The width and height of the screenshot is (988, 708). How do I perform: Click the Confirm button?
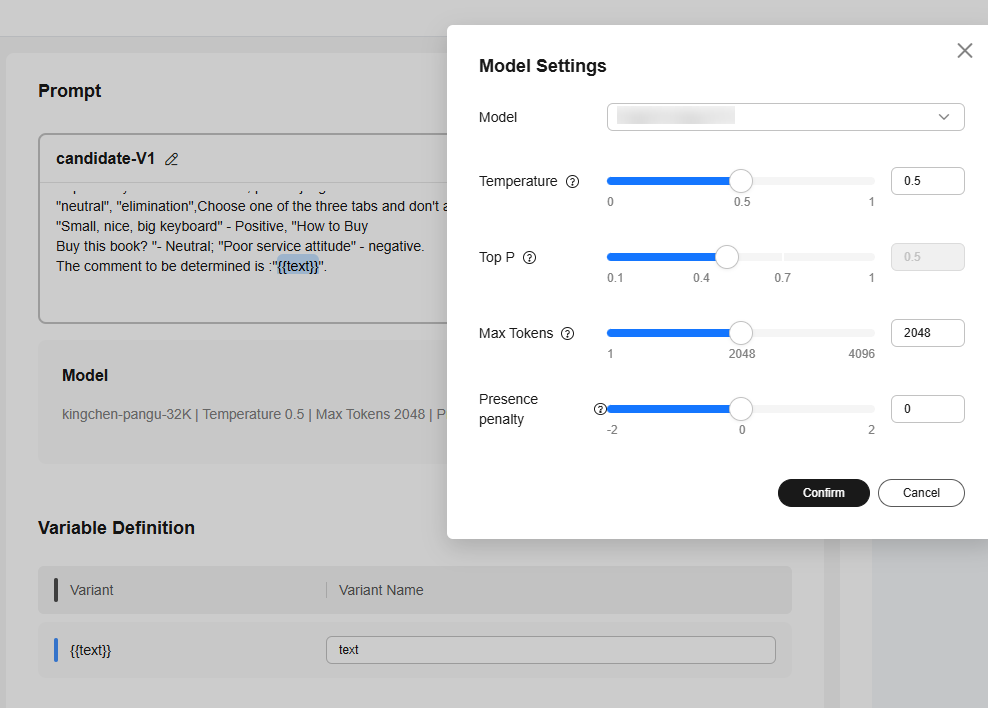(x=823, y=493)
